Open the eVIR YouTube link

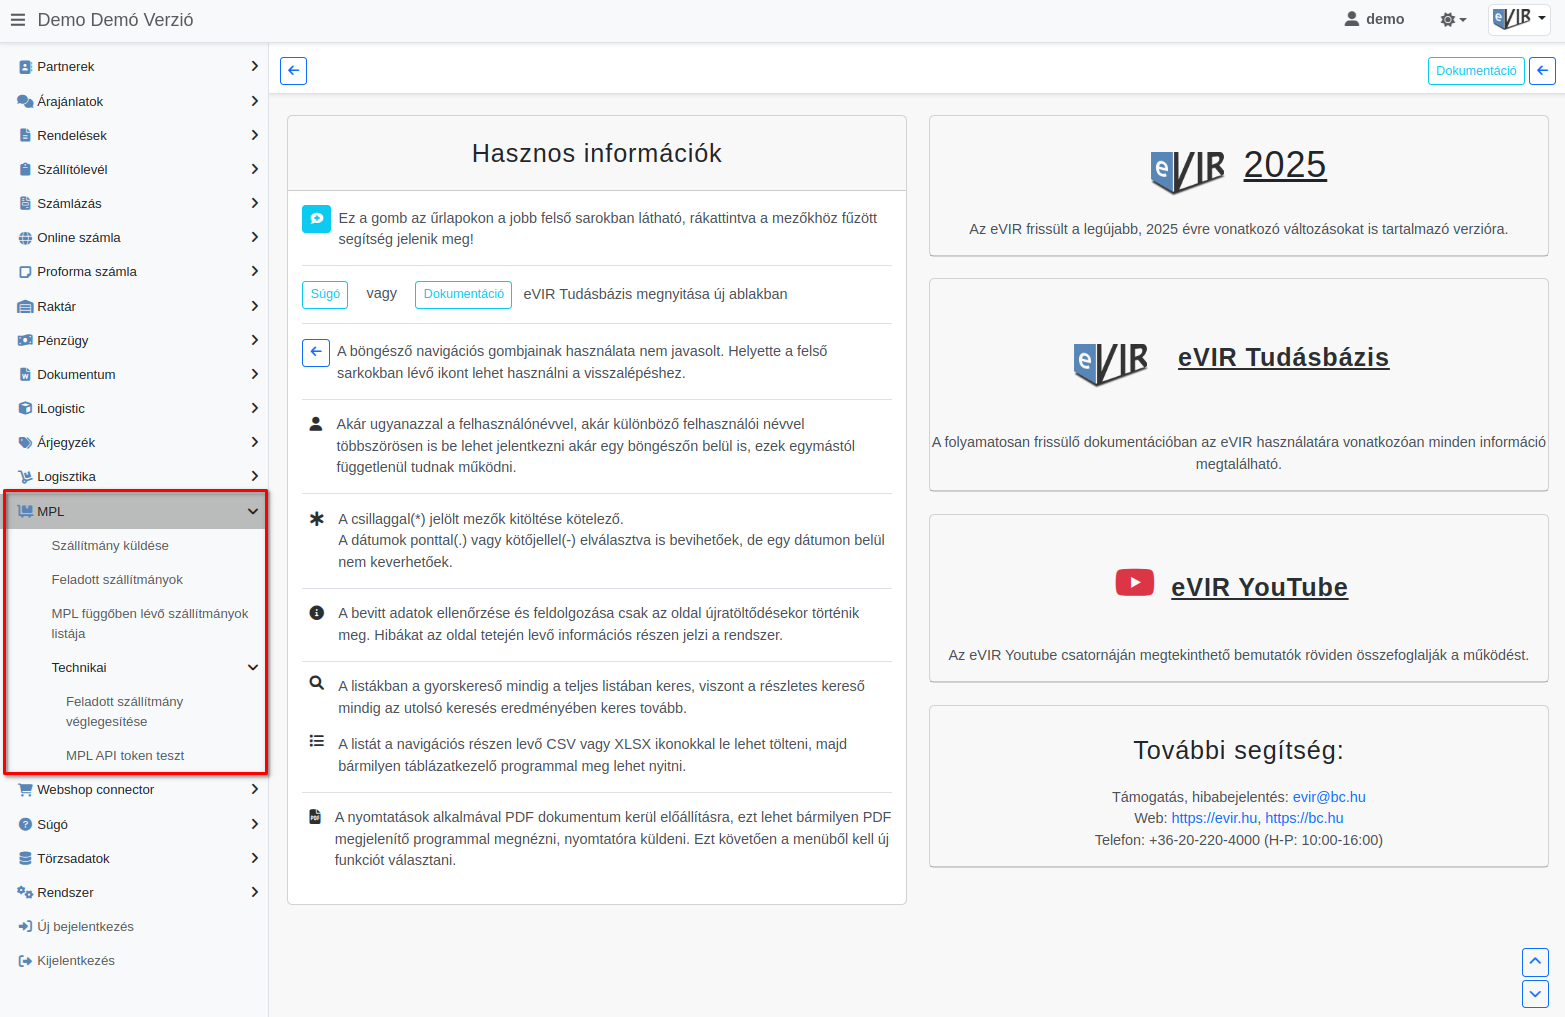click(1259, 587)
